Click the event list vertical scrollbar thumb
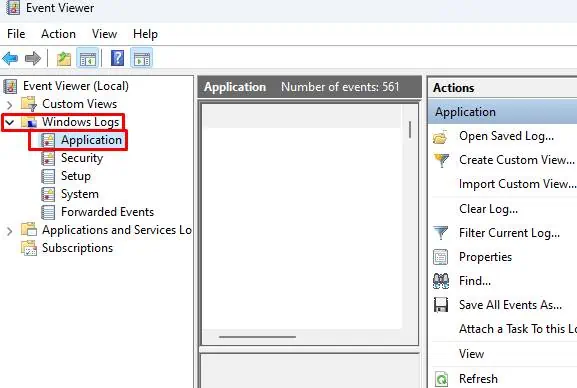 [x=410, y=130]
